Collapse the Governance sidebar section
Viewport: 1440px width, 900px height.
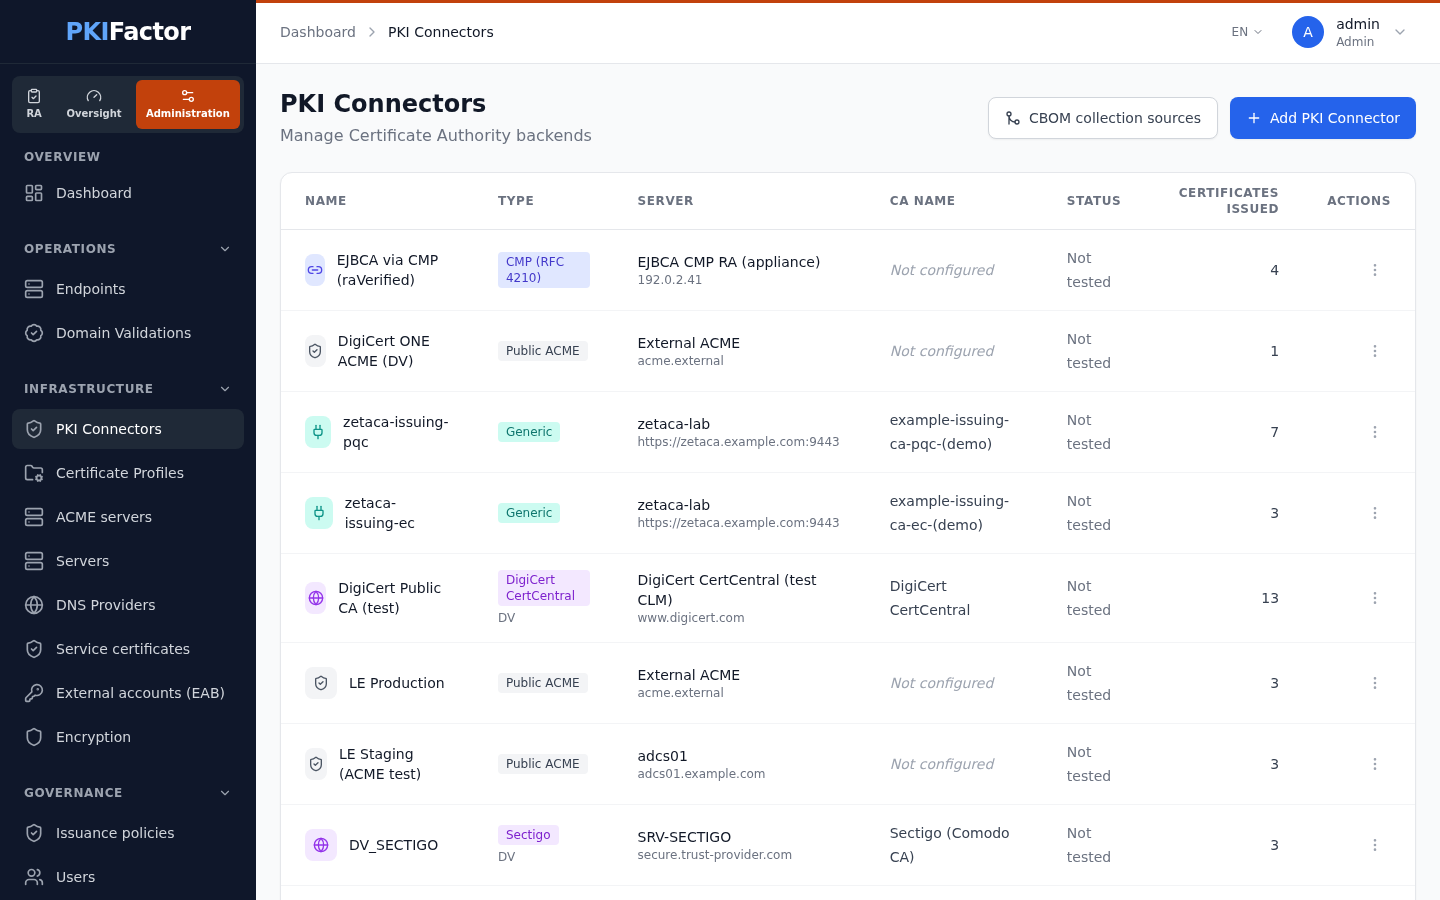tap(225, 793)
